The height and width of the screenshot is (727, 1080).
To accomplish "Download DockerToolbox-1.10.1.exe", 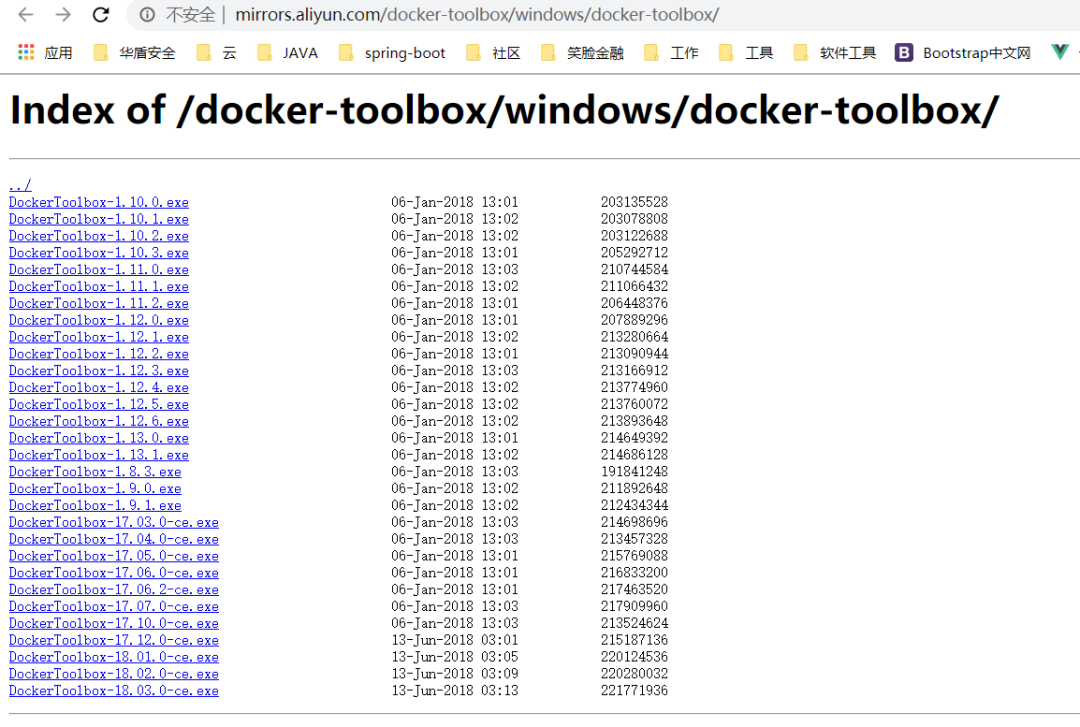I will 98,218.
